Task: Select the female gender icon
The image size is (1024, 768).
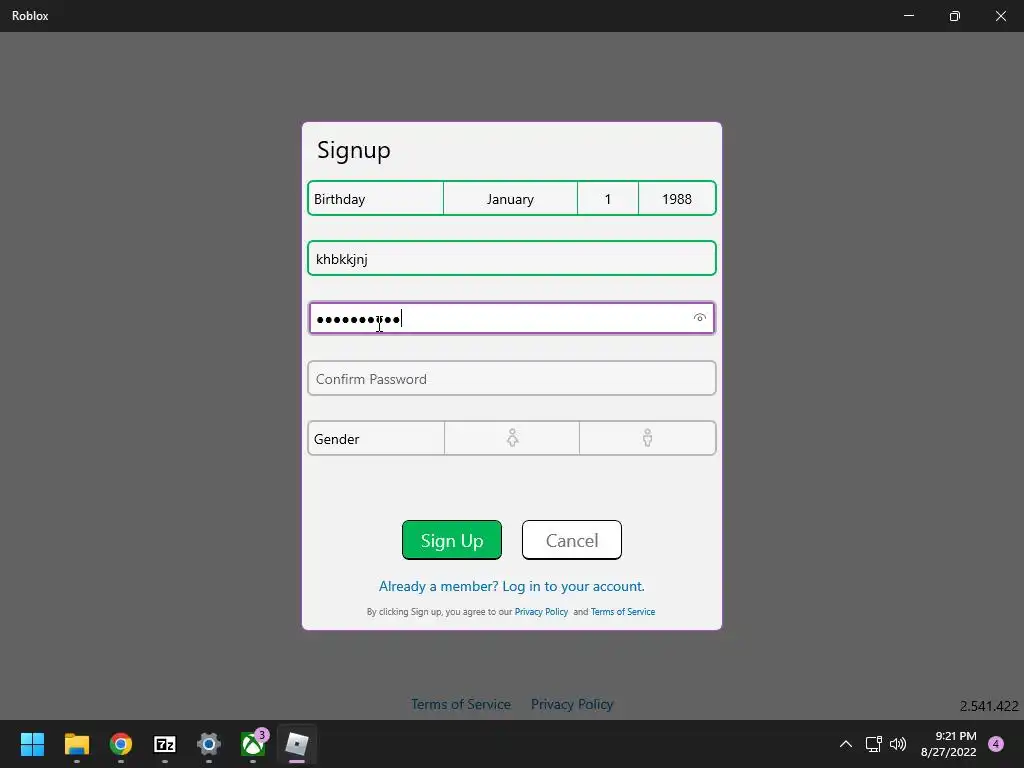Action: coord(512,438)
